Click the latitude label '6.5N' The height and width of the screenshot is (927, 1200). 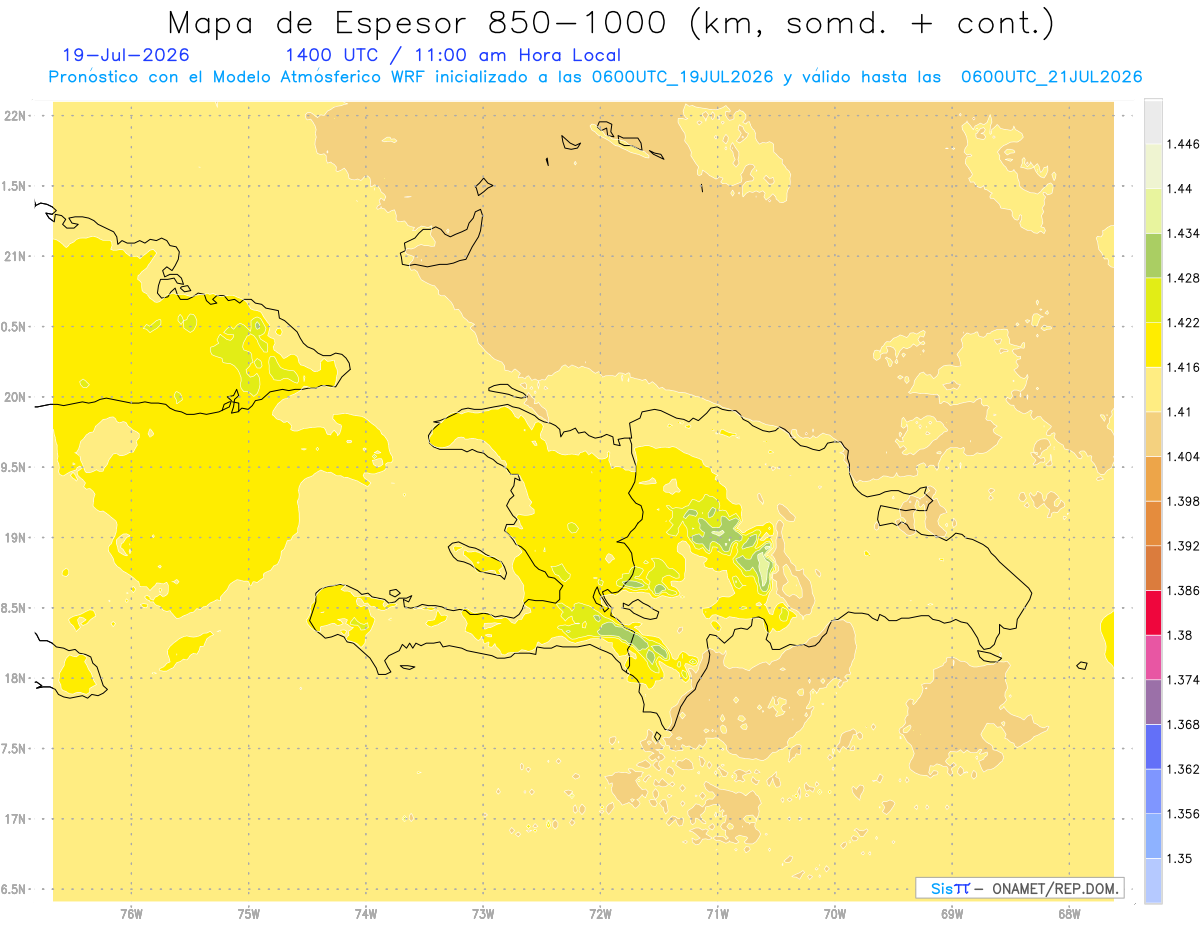[15, 889]
